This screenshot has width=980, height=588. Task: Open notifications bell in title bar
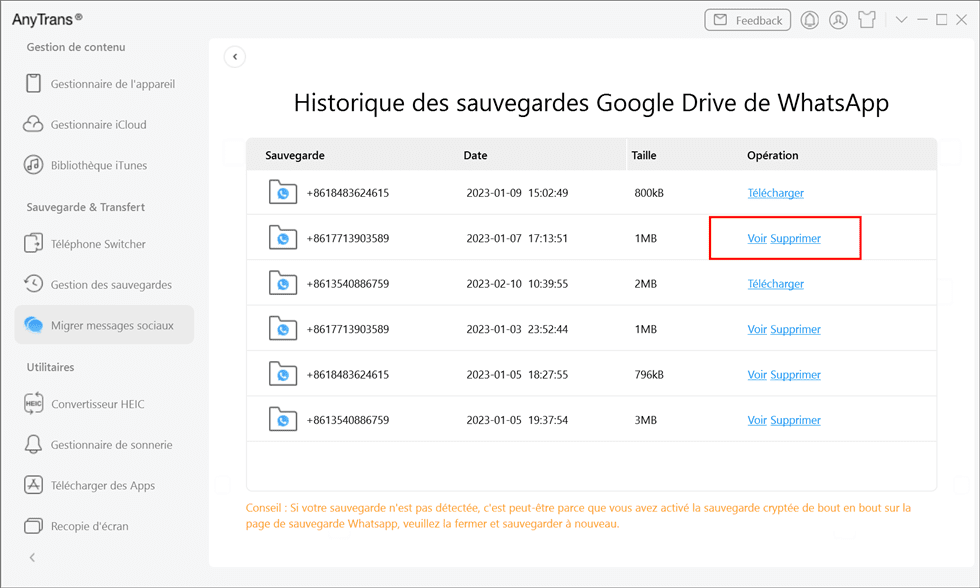(809, 20)
